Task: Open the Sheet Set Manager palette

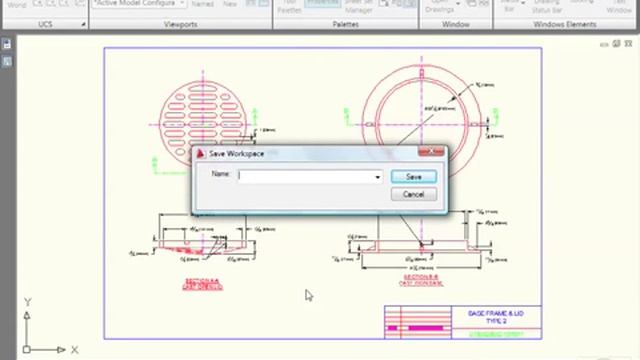Action: [359, 6]
